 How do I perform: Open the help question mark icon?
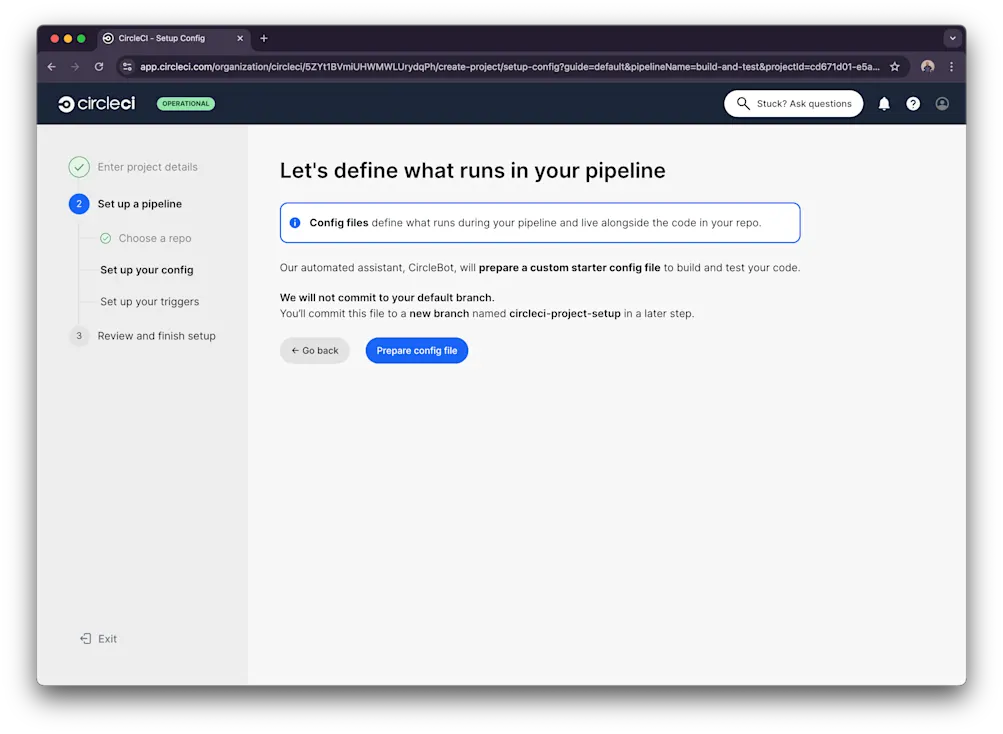tap(913, 104)
